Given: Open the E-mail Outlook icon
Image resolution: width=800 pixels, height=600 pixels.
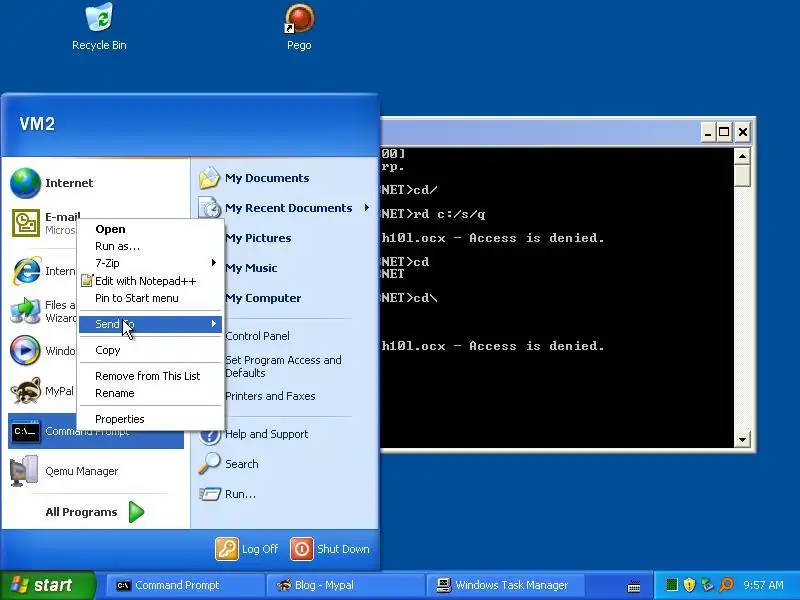Looking at the screenshot, I should coord(26,223).
